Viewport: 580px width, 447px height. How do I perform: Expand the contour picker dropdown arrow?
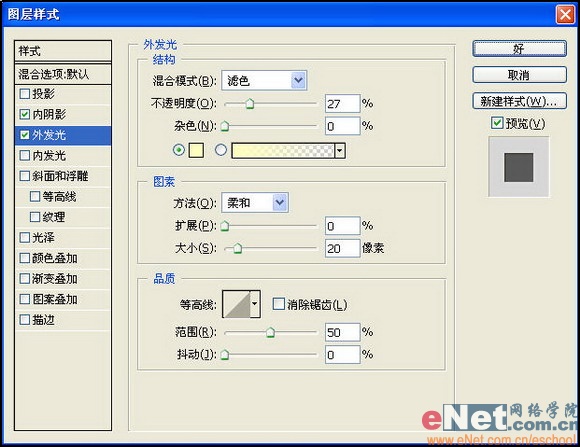255,304
